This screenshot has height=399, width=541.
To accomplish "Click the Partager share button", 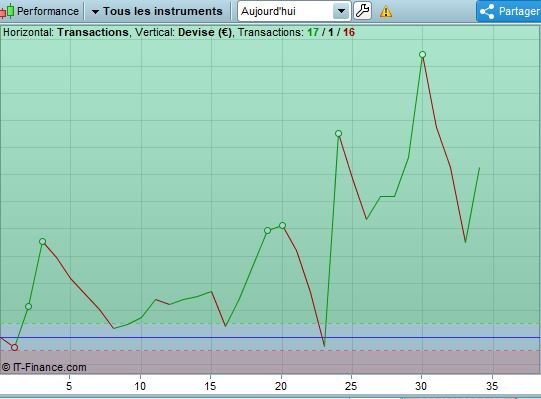I will point(509,11).
